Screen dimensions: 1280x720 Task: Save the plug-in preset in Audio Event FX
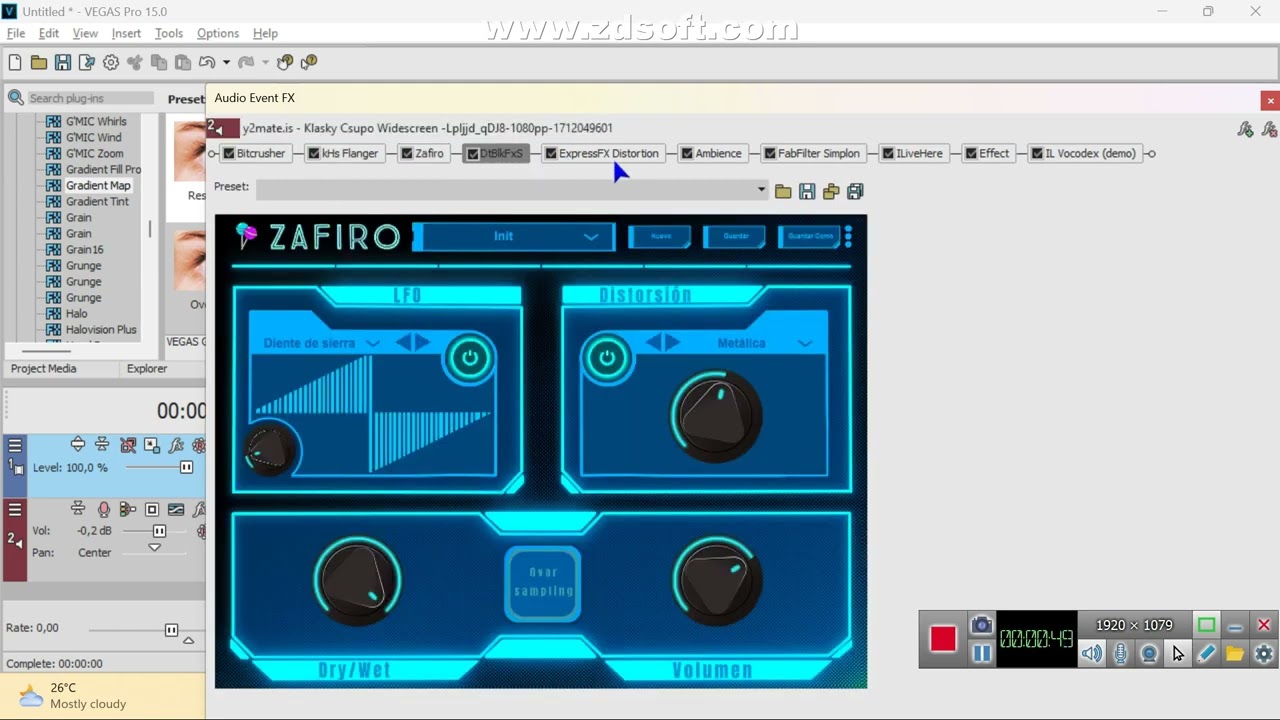[807, 191]
